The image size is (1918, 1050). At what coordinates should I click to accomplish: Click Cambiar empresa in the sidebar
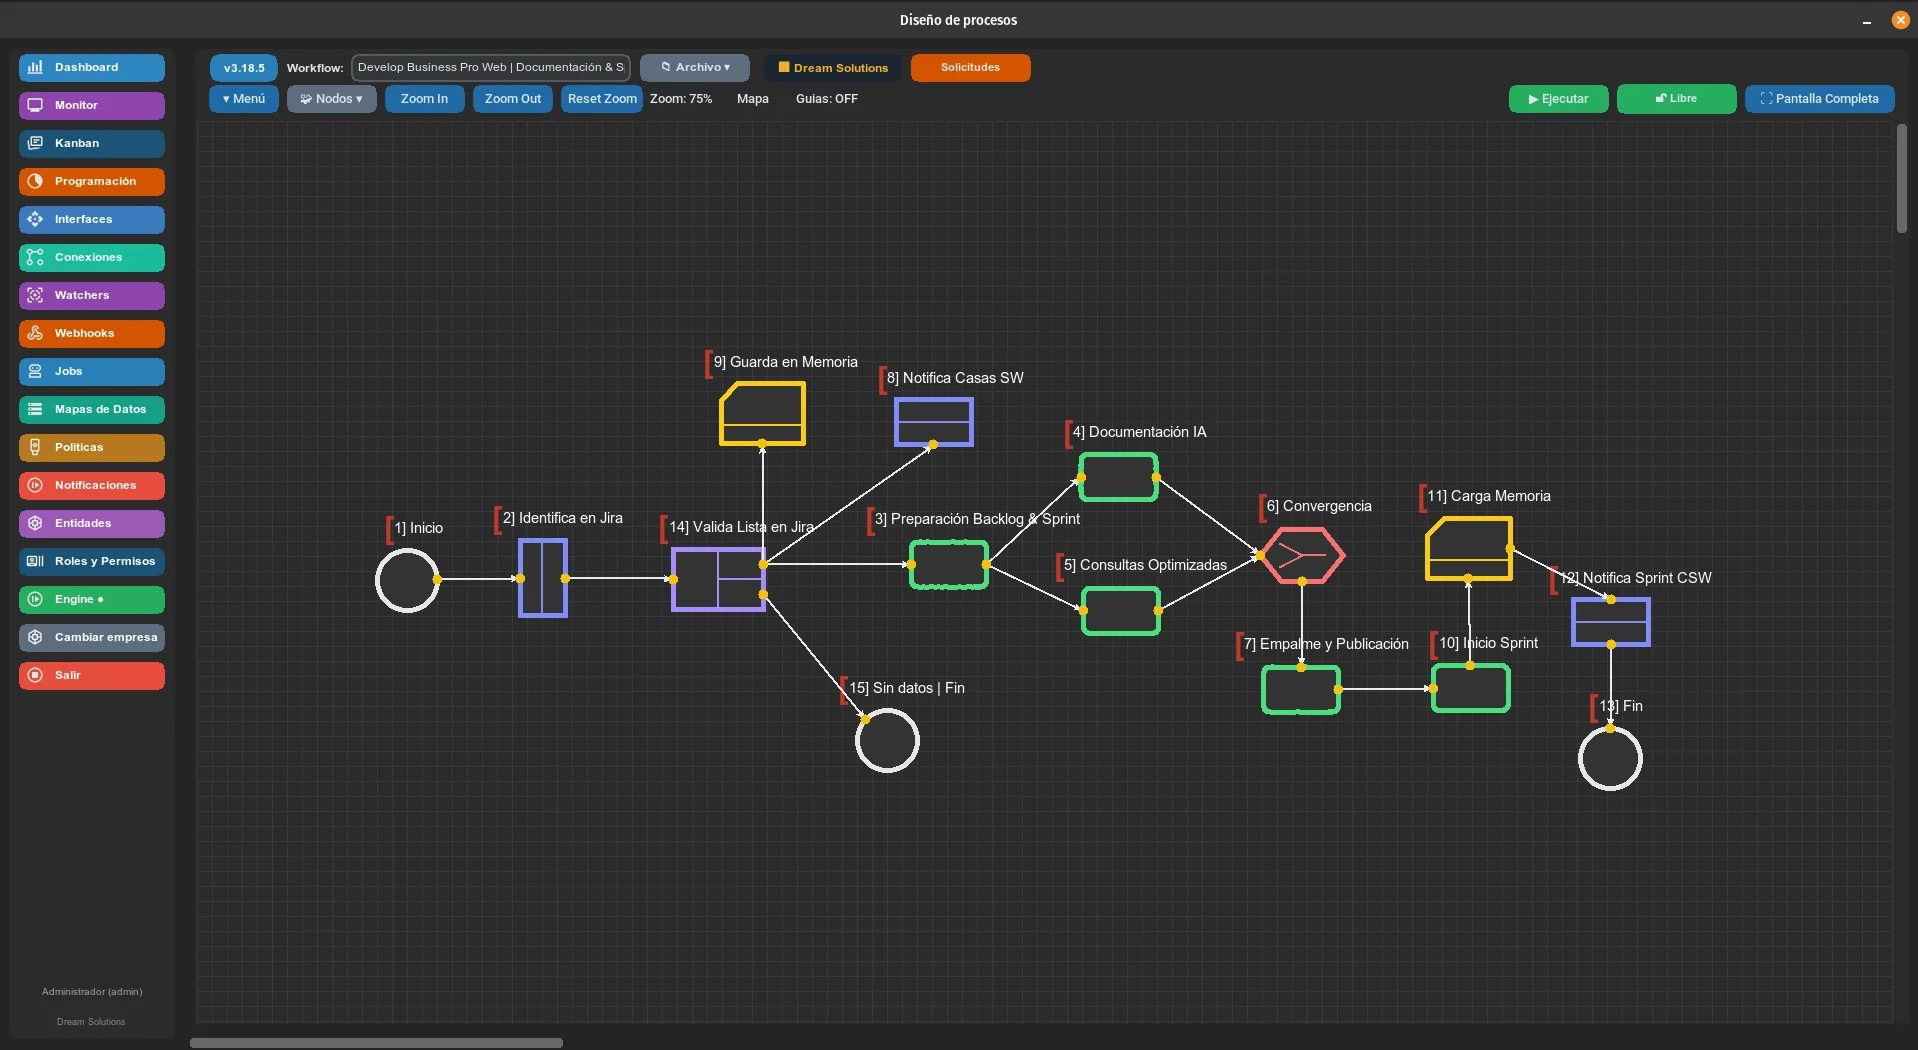(91, 637)
